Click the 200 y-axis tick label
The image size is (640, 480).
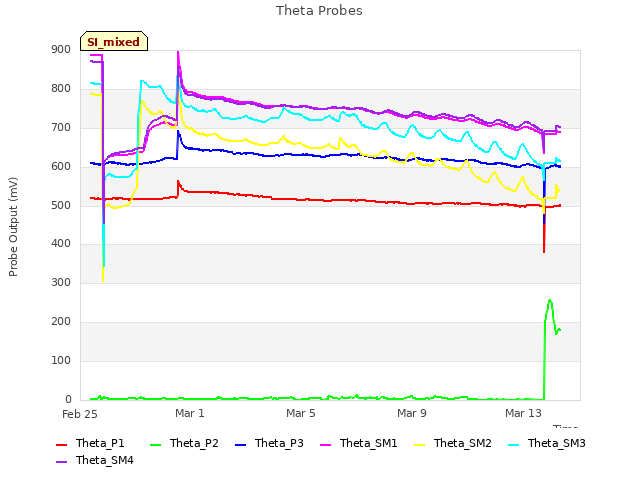point(61,322)
